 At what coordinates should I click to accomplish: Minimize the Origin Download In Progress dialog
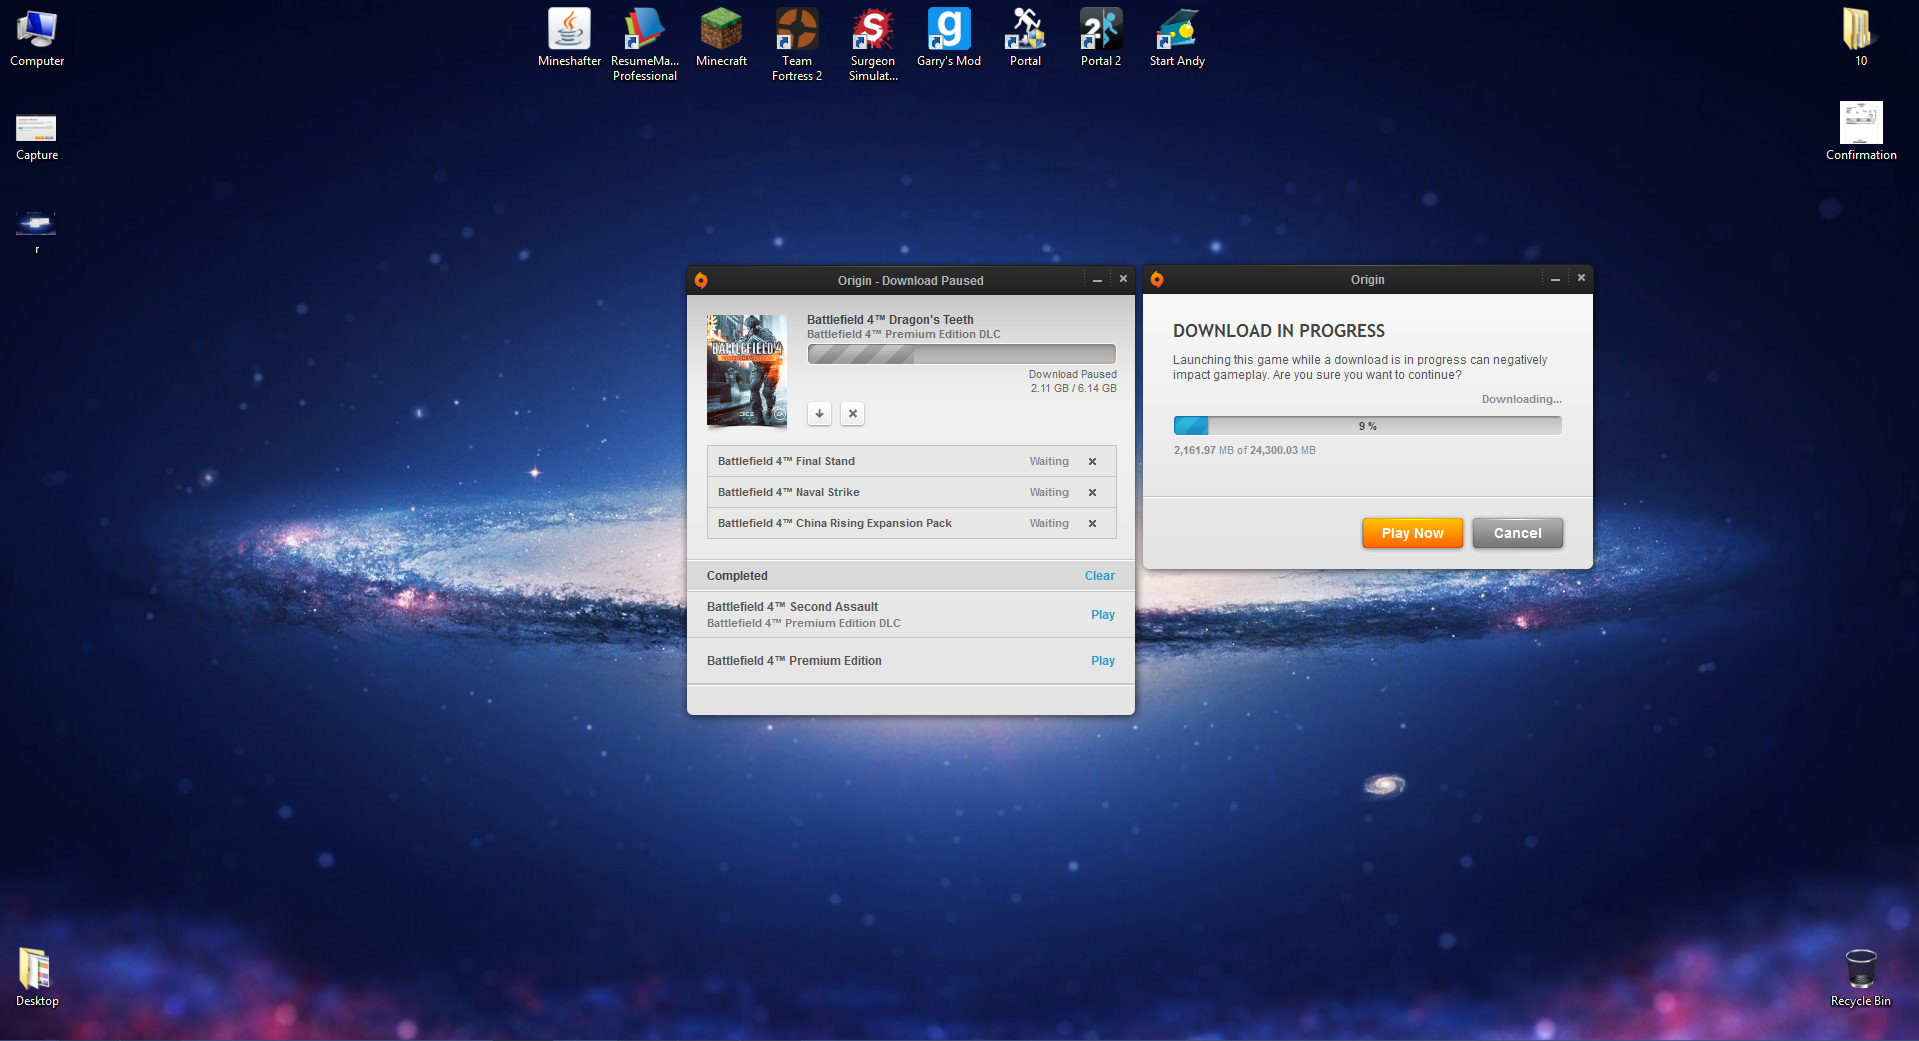click(x=1555, y=279)
